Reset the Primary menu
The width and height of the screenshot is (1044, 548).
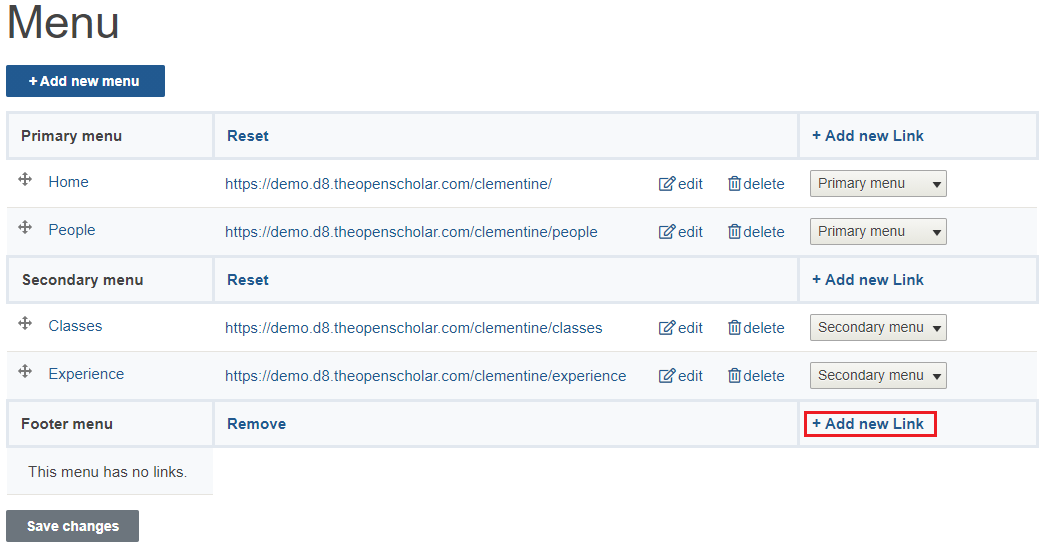pyautogui.click(x=248, y=136)
